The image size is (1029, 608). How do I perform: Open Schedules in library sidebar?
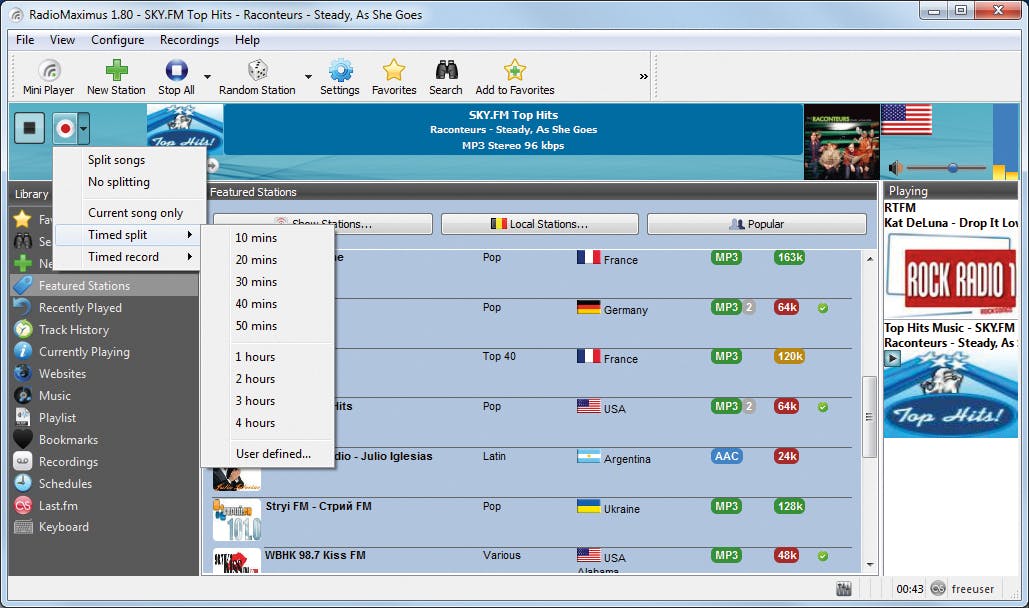pyautogui.click(x=104, y=484)
